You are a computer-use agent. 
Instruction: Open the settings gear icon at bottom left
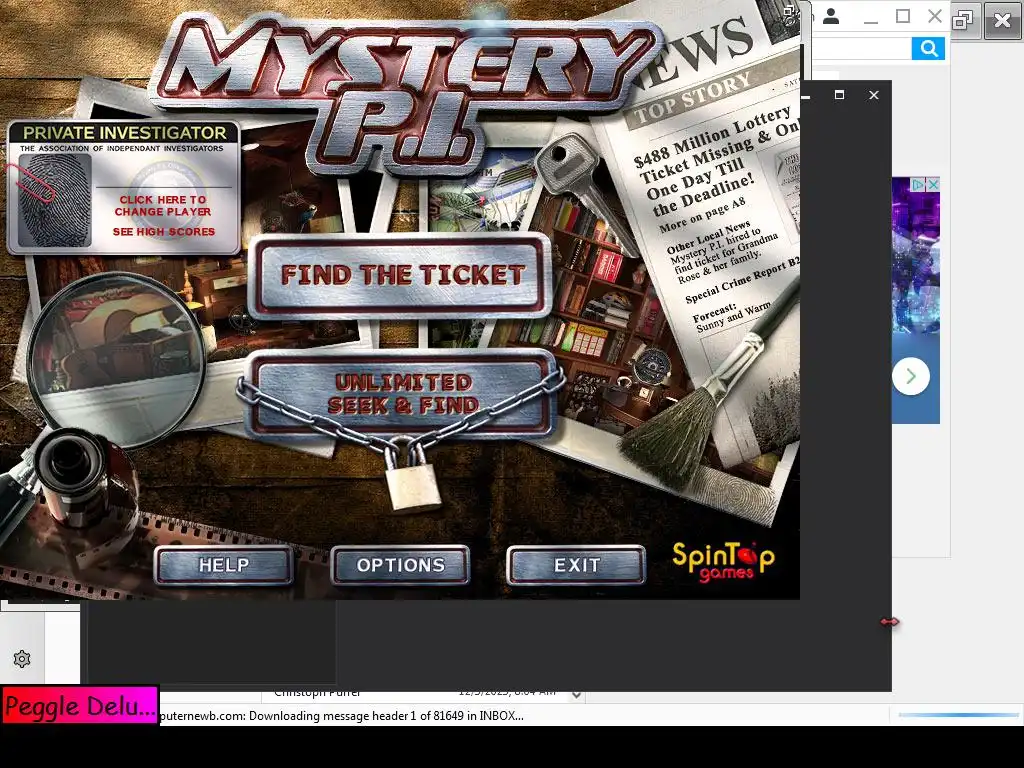(22, 659)
